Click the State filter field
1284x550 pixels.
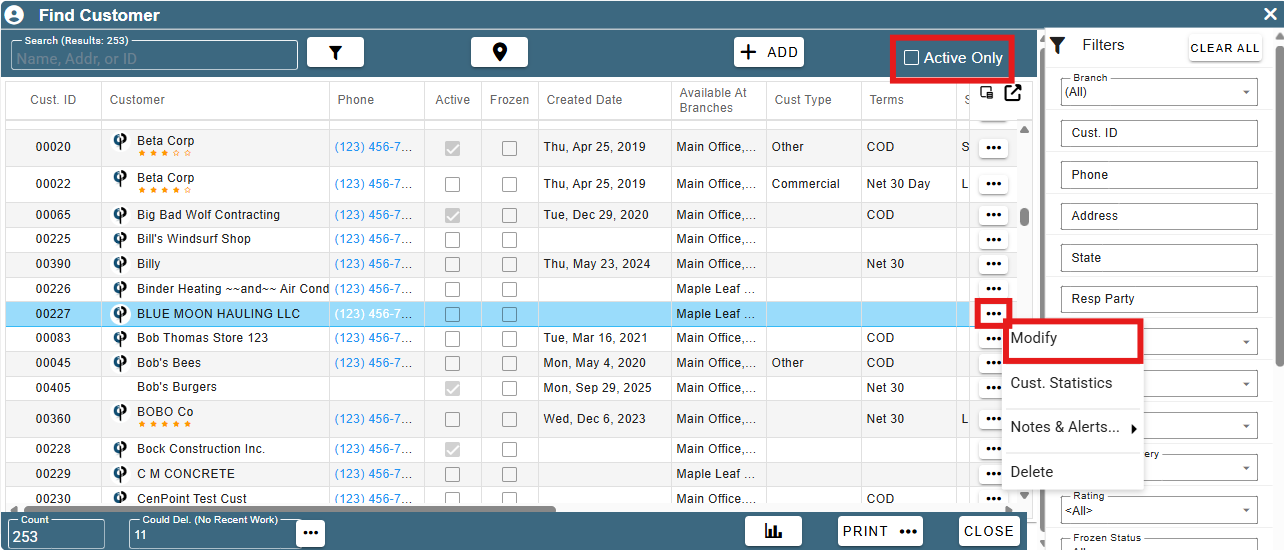pos(1159,258)
